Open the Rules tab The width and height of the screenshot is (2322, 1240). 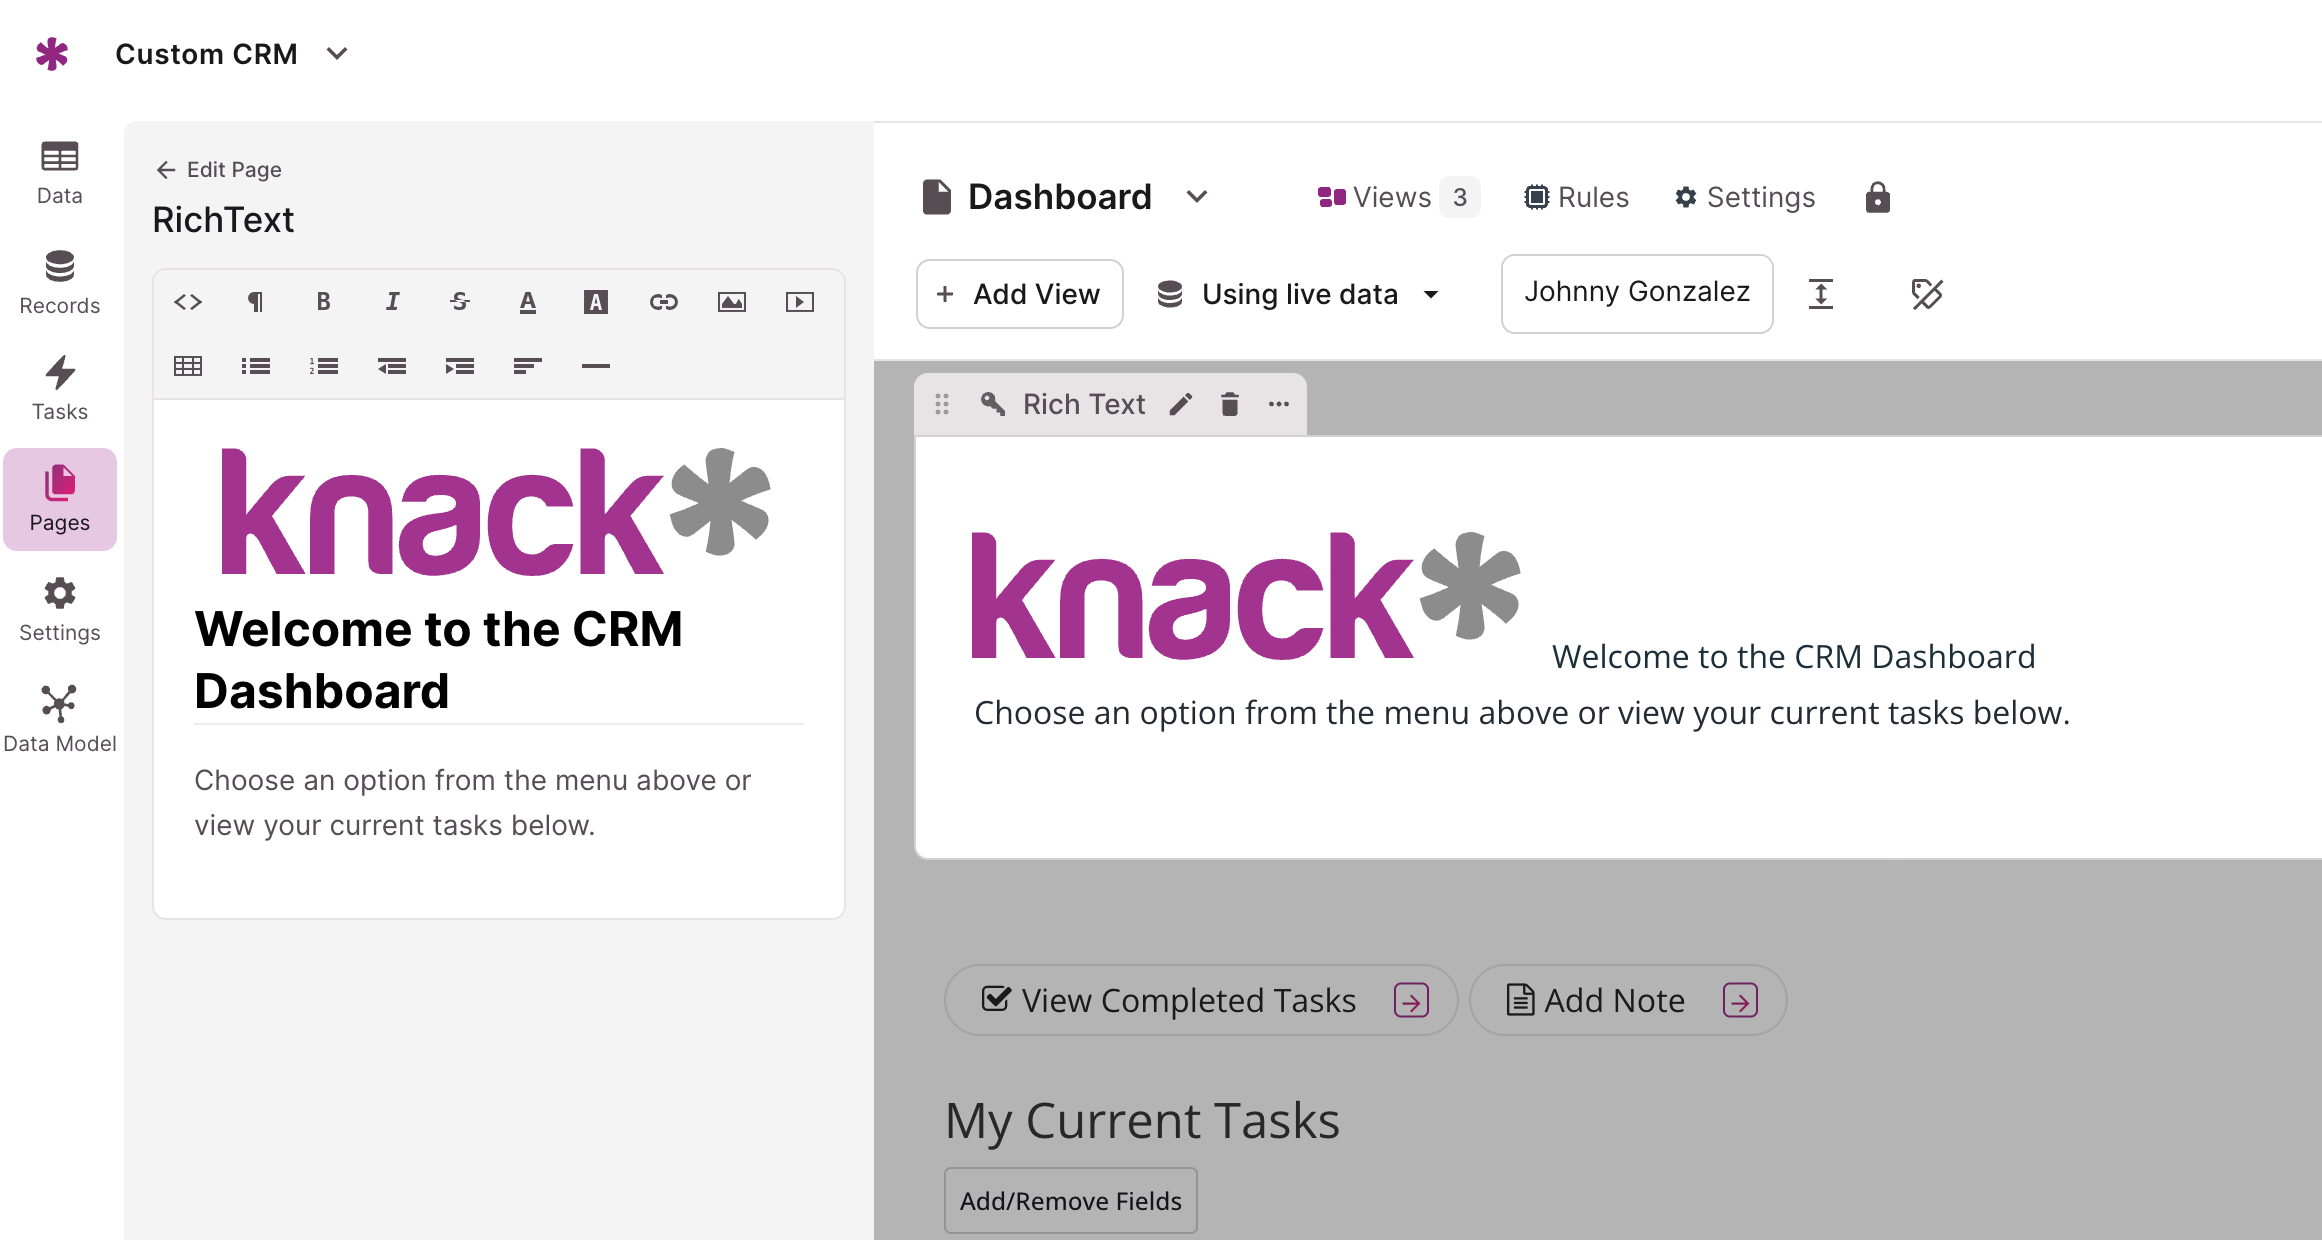pos(1576,197)
